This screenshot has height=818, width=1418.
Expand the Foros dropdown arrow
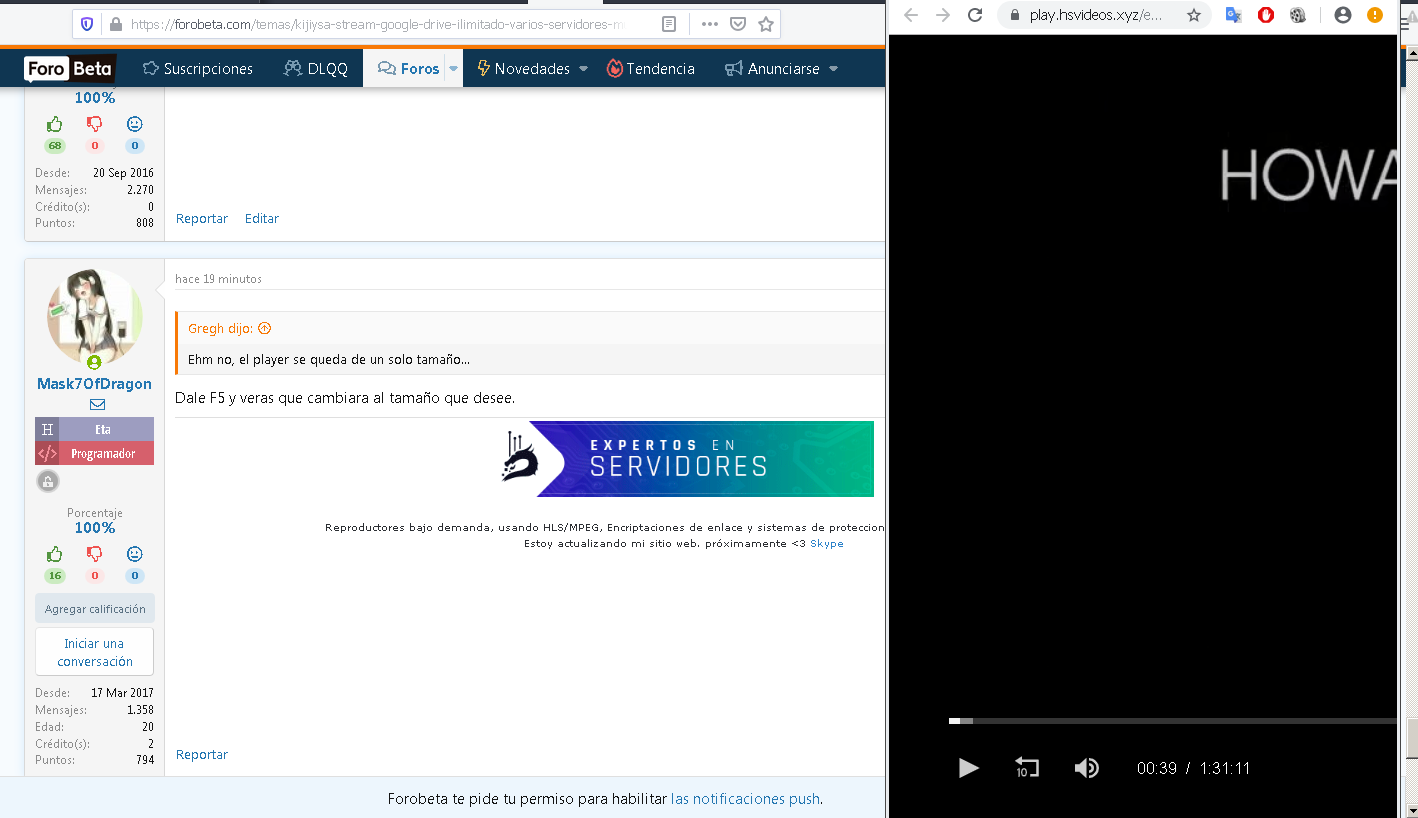tap(453, 69)
